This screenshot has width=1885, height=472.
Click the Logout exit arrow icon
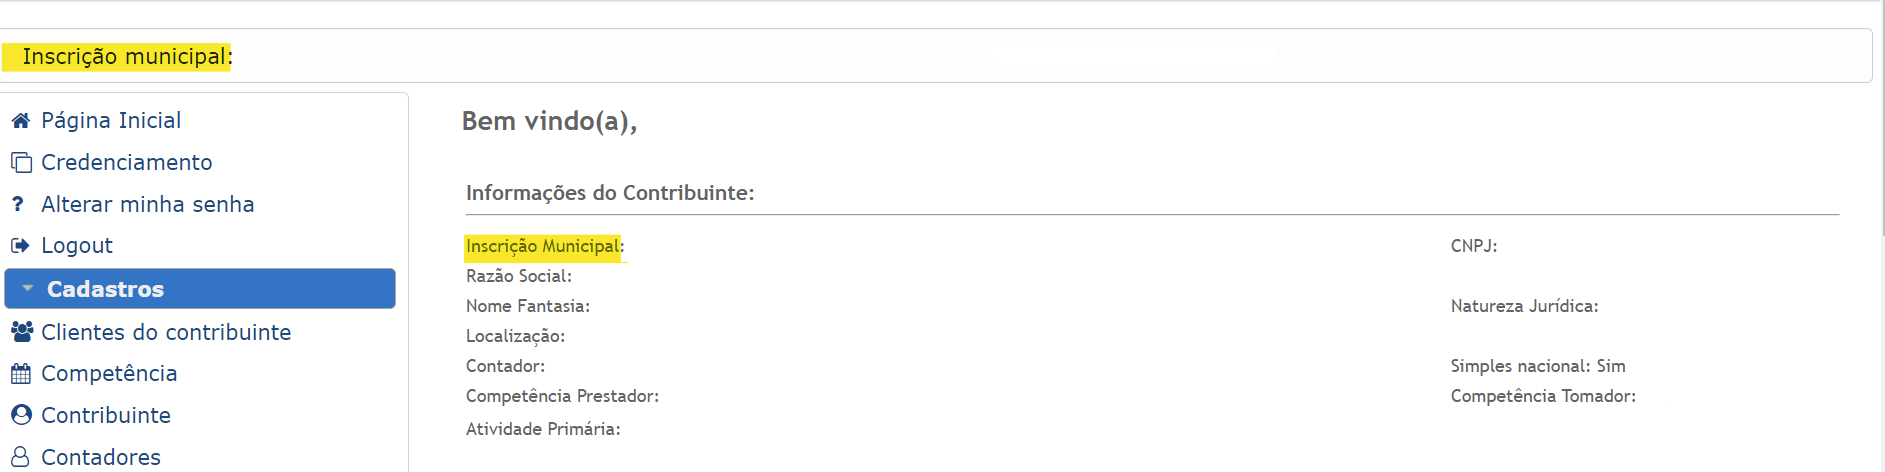21,245
